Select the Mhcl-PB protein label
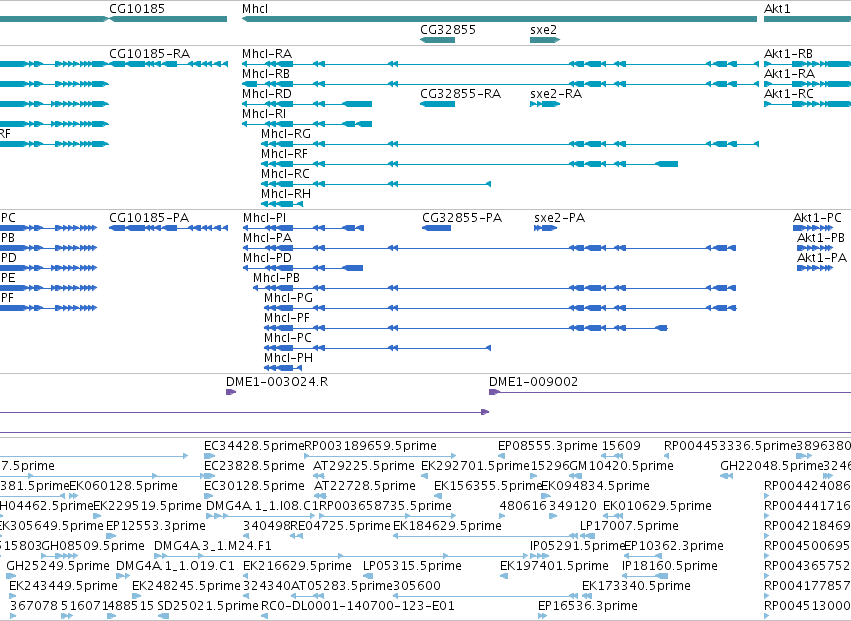 click(277, 278)
